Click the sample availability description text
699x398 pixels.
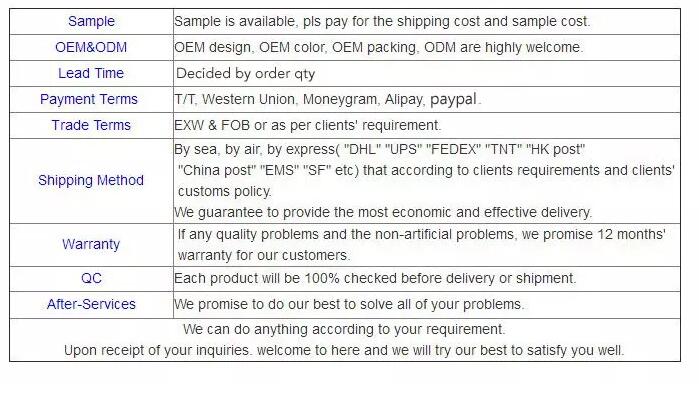[x=382, y=21]
